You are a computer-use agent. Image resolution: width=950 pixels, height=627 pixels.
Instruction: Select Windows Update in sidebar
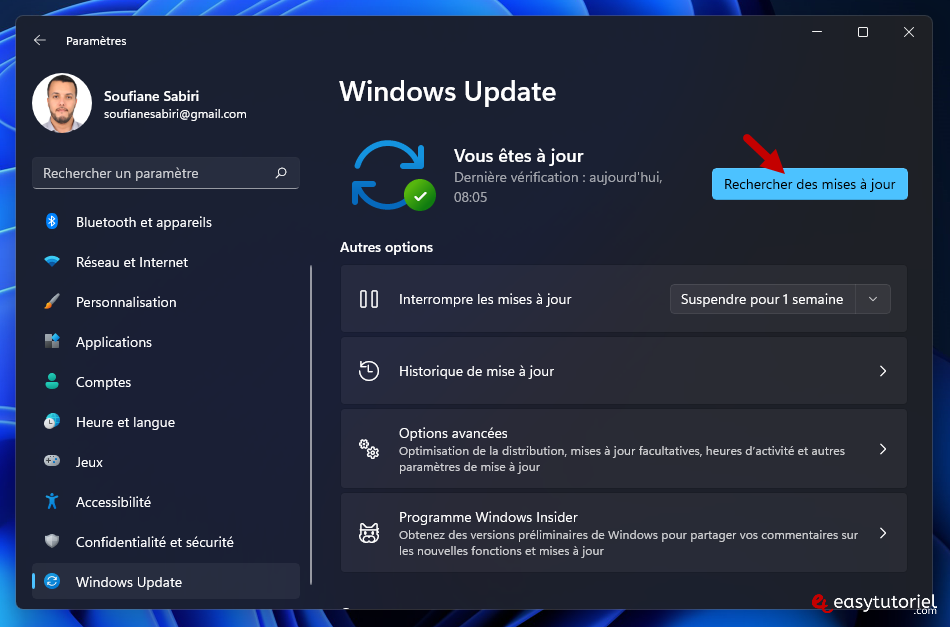coord(165,582)
